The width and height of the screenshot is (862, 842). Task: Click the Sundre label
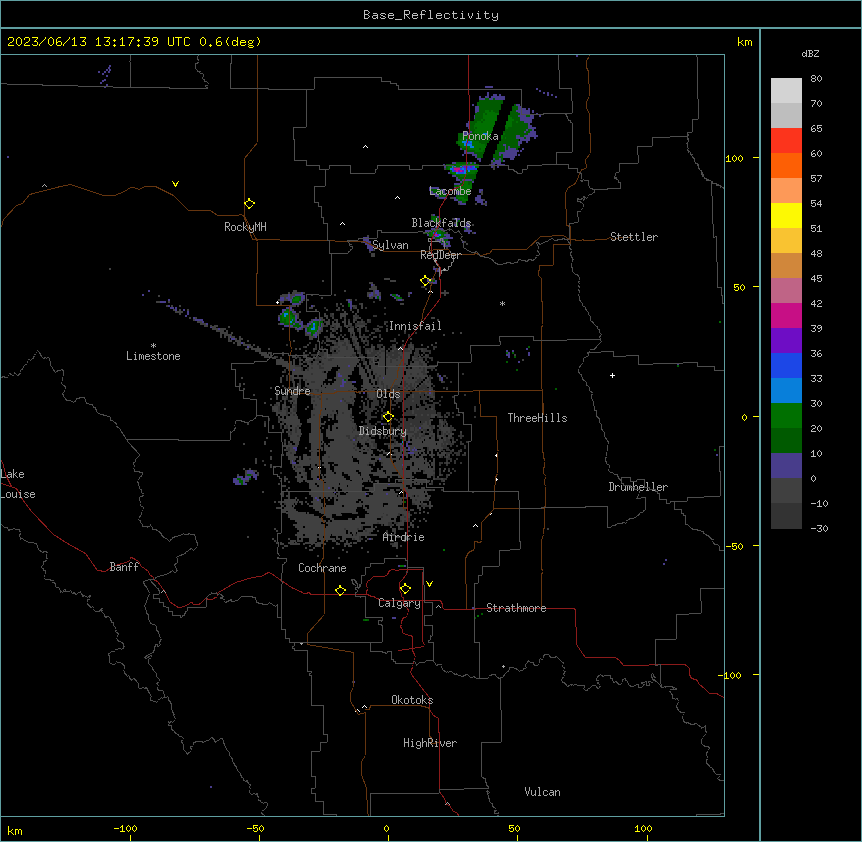coord(292,391)
